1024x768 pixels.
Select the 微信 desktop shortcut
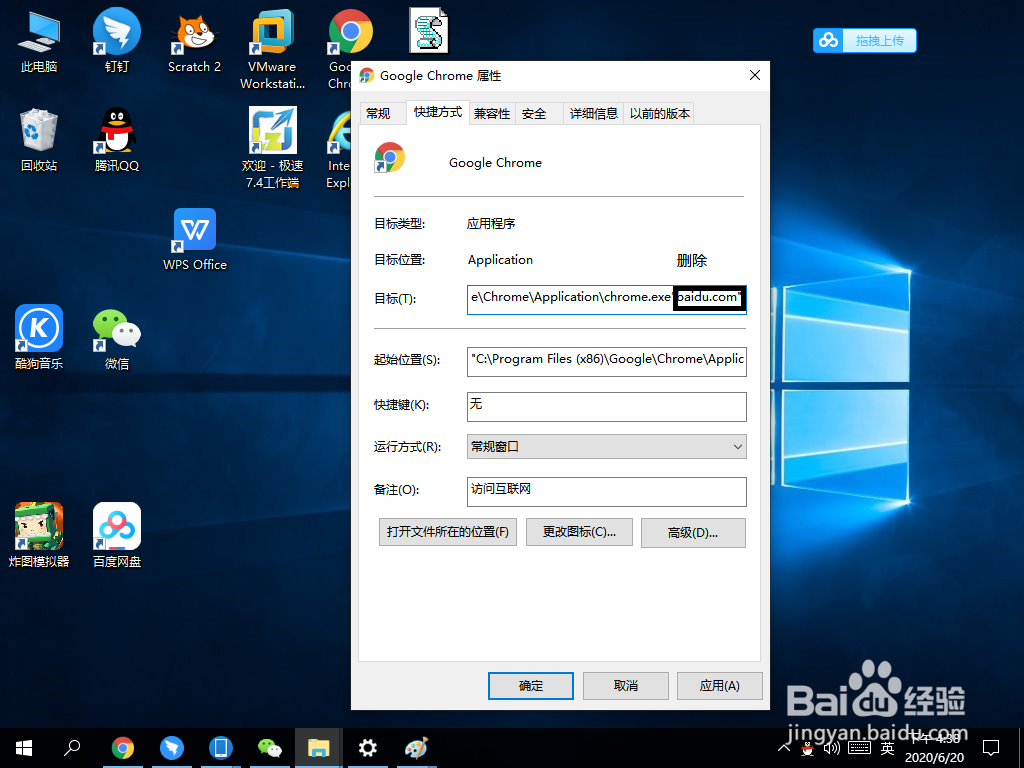[x=117, y=338]
